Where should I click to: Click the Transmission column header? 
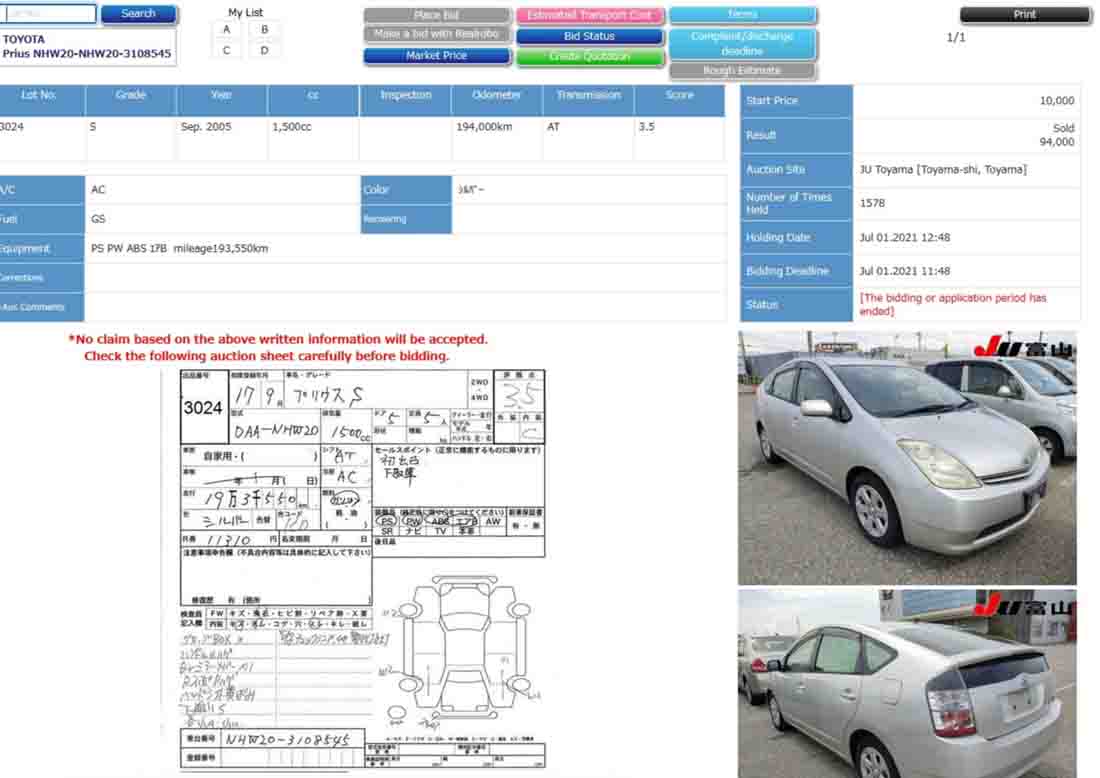click(x=588, y=100)
